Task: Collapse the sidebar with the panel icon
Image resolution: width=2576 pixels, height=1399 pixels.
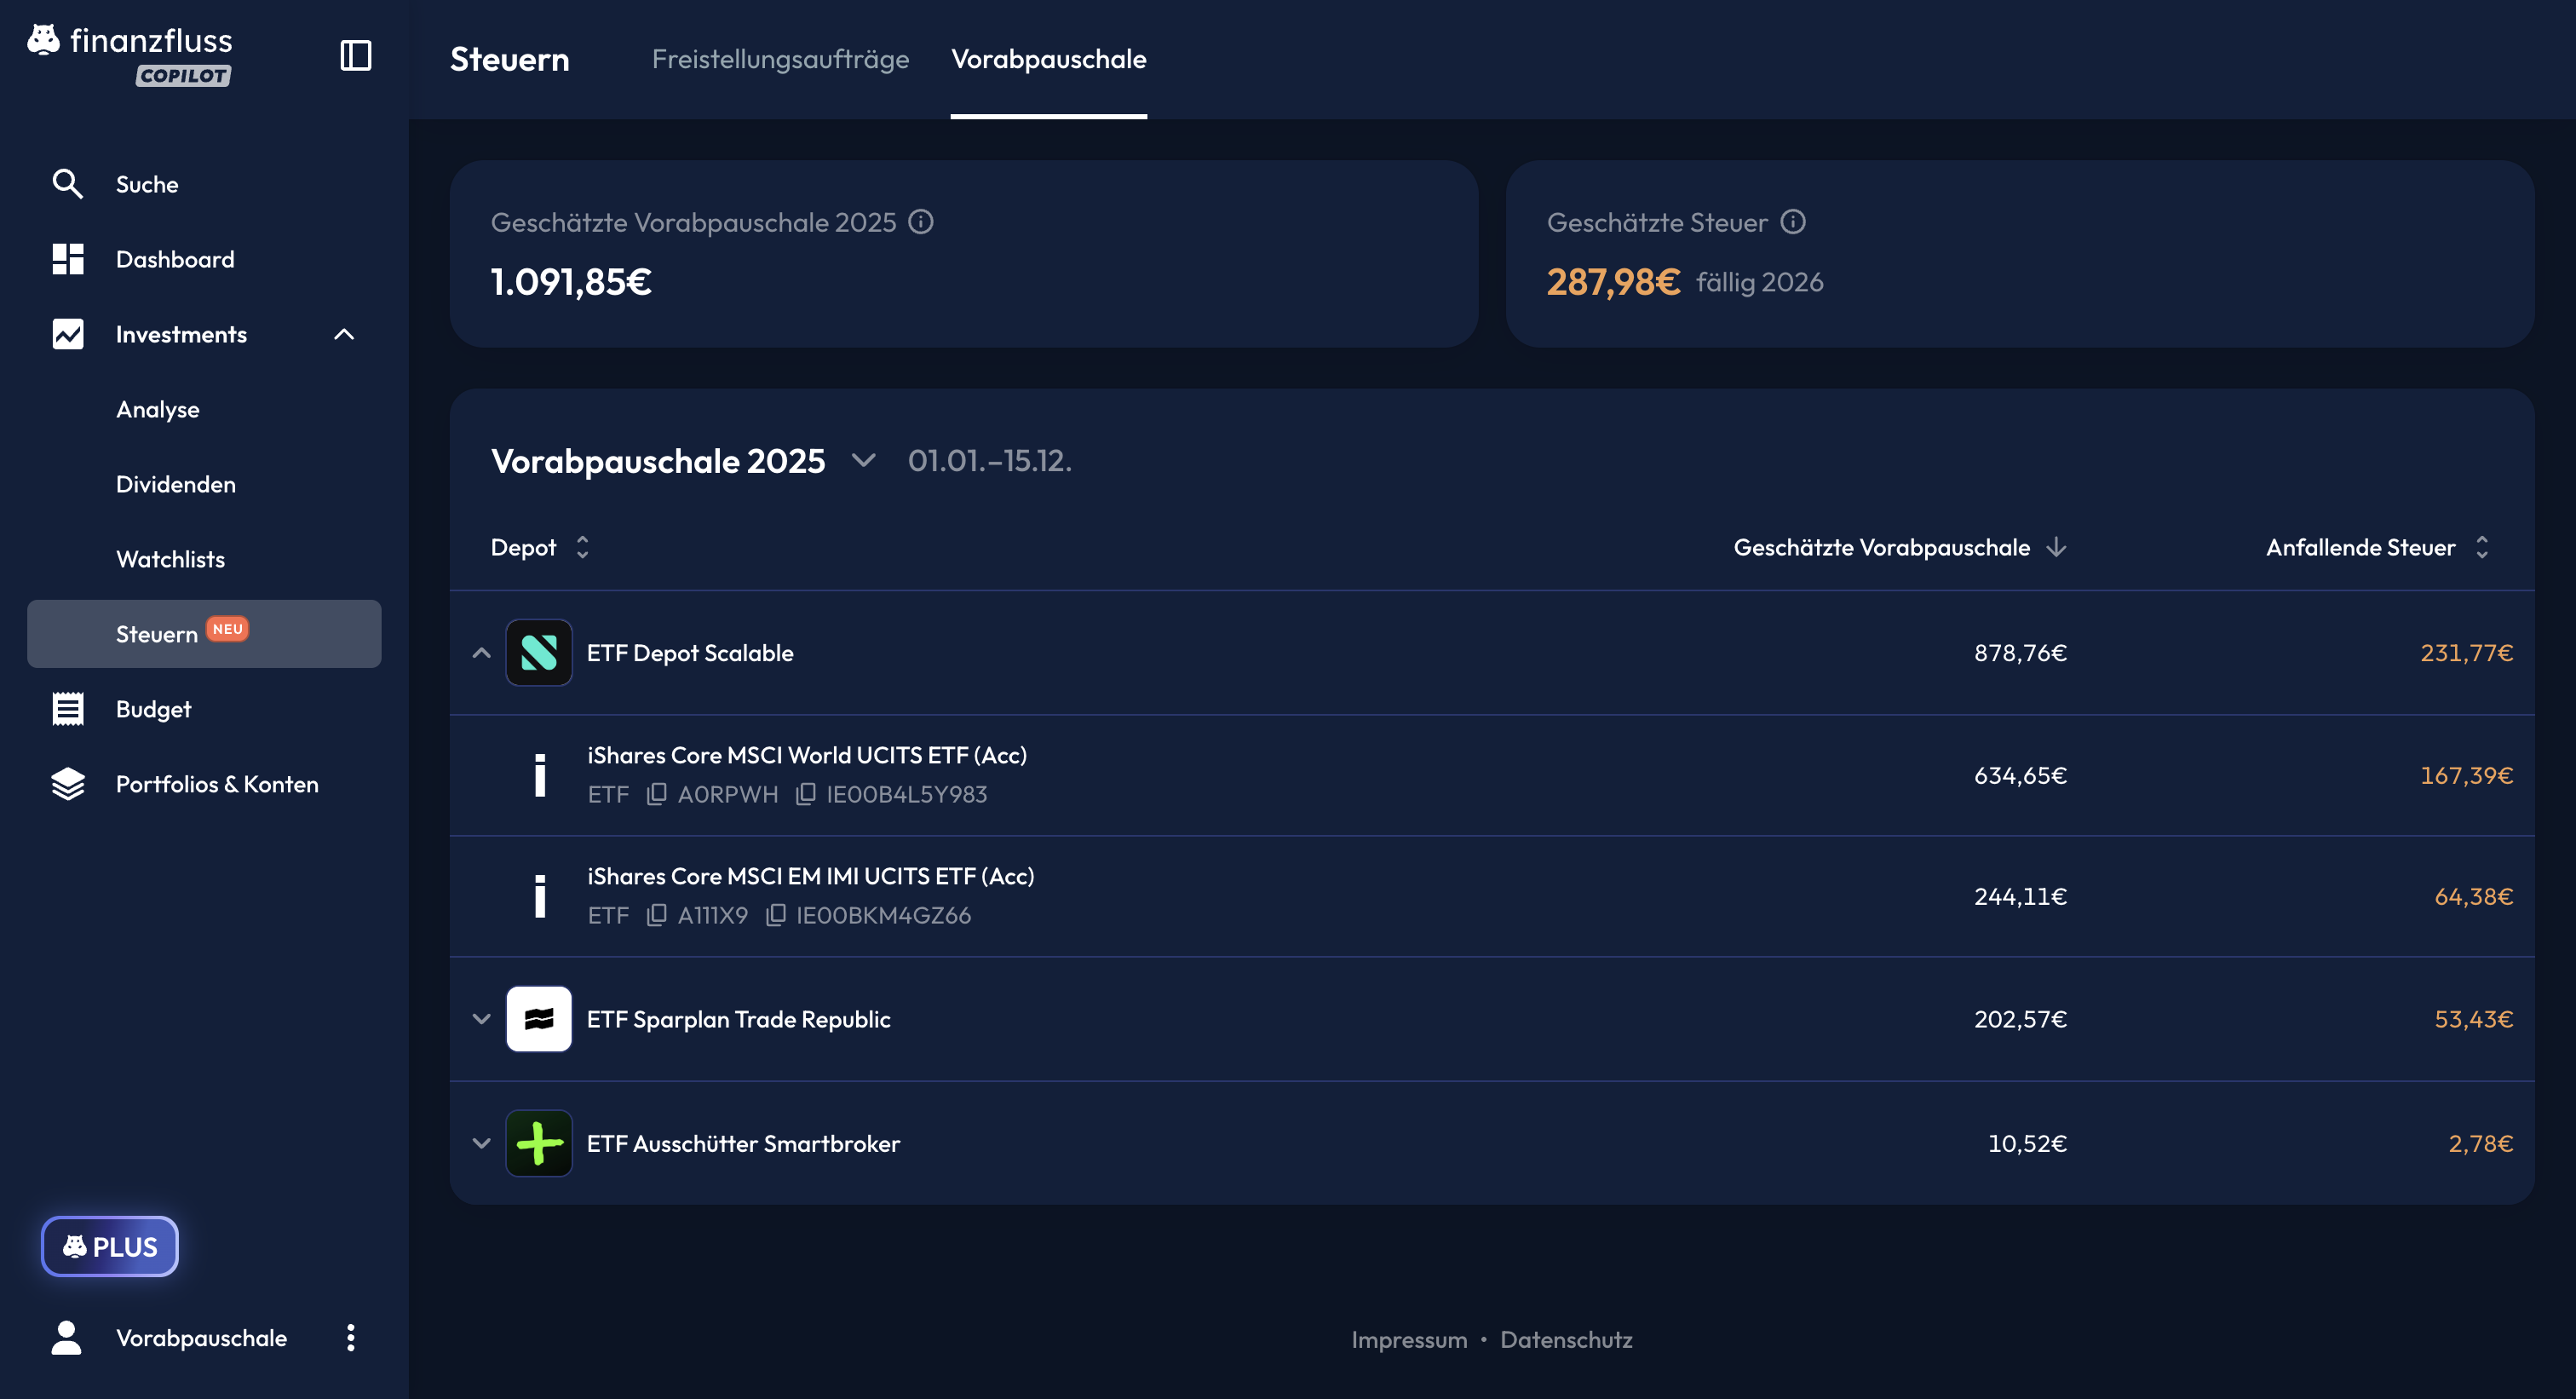Action: click(x=355, y=56)
